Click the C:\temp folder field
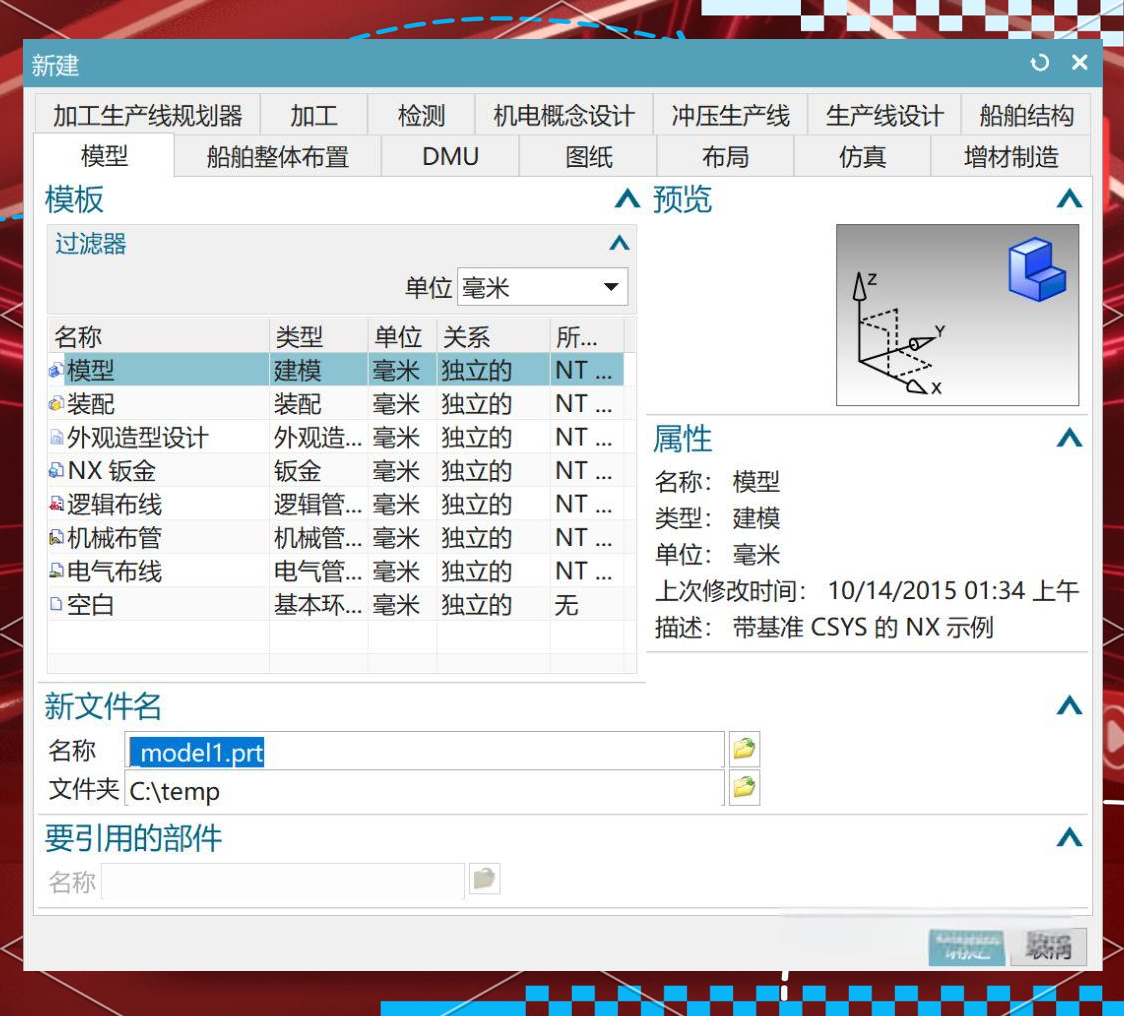This screenshot has height=1016, width=1124. 424,790
